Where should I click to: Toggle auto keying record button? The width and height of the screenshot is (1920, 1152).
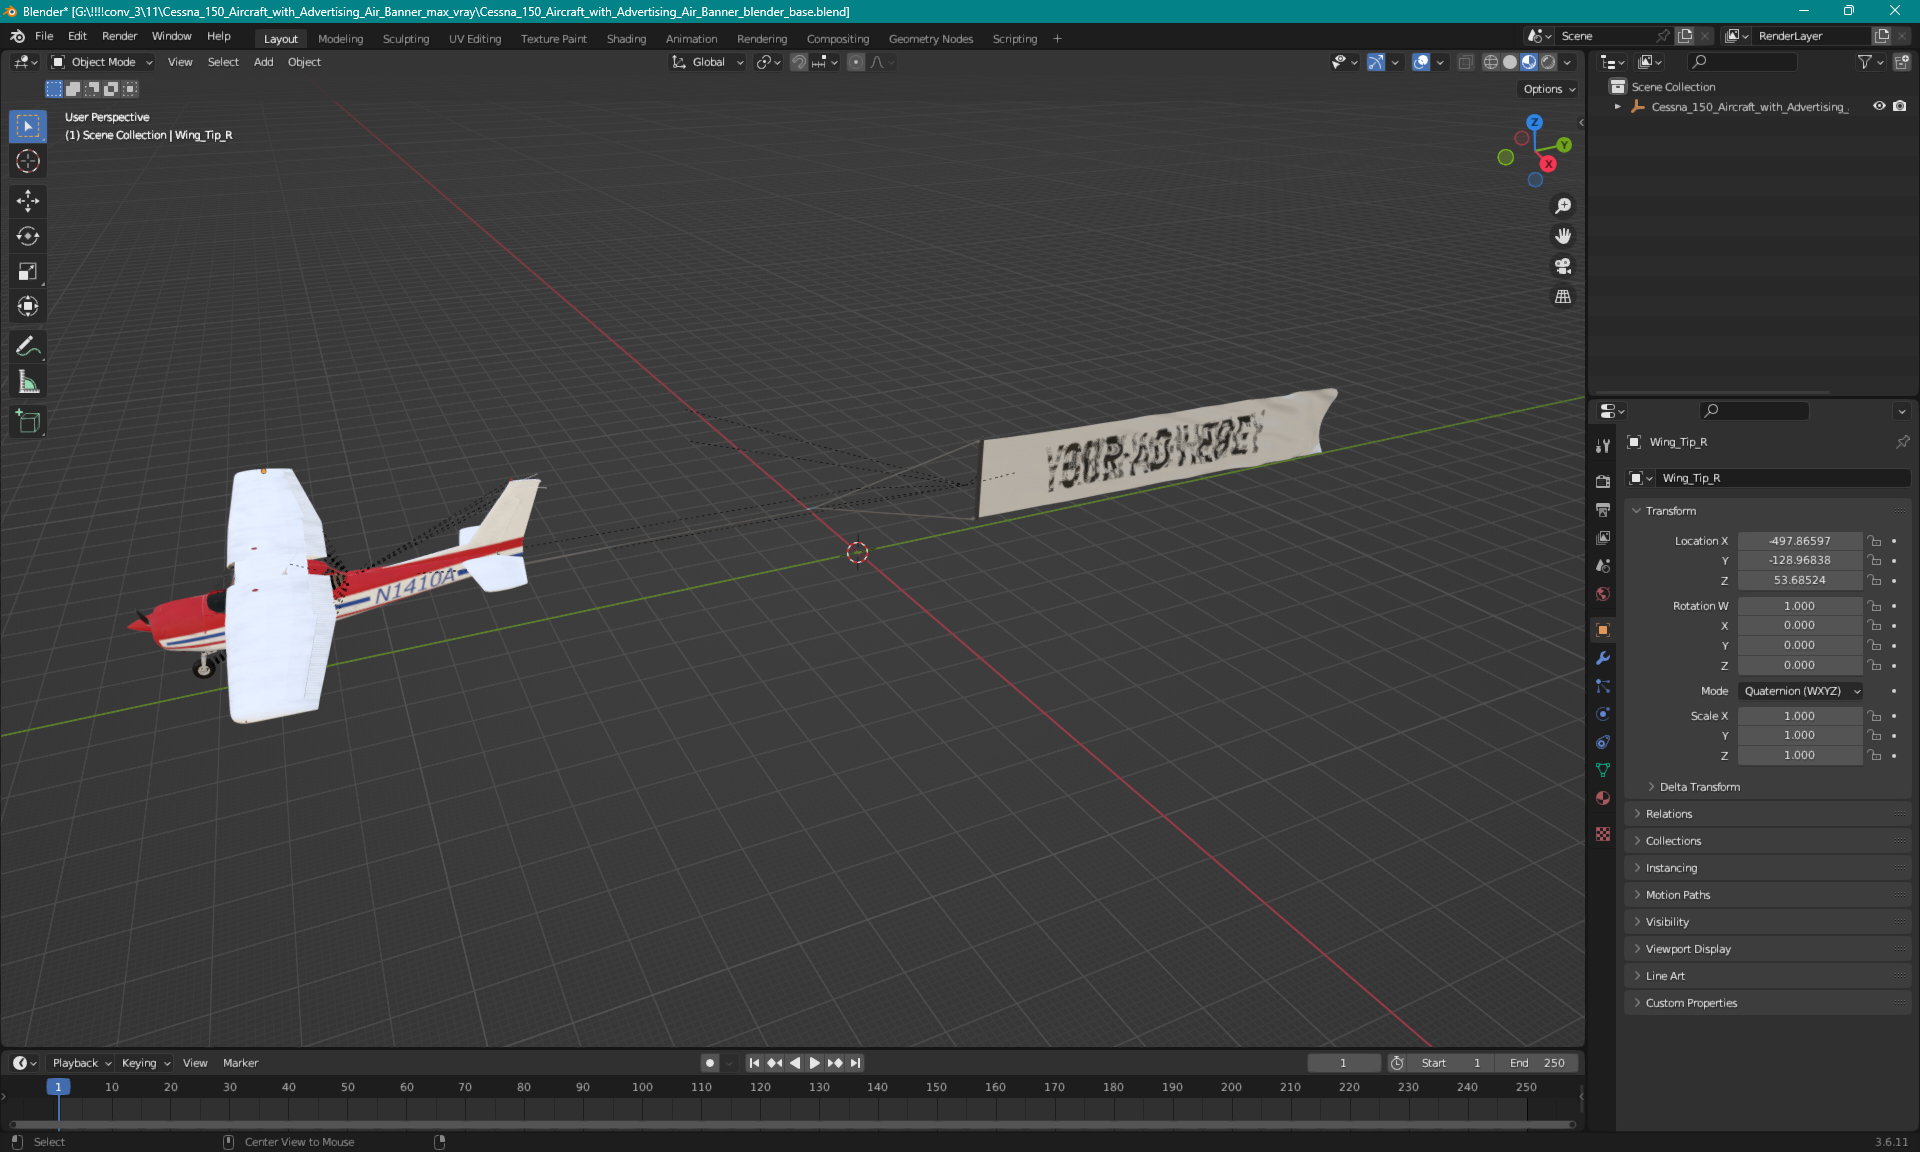(x=710, y=1063)
